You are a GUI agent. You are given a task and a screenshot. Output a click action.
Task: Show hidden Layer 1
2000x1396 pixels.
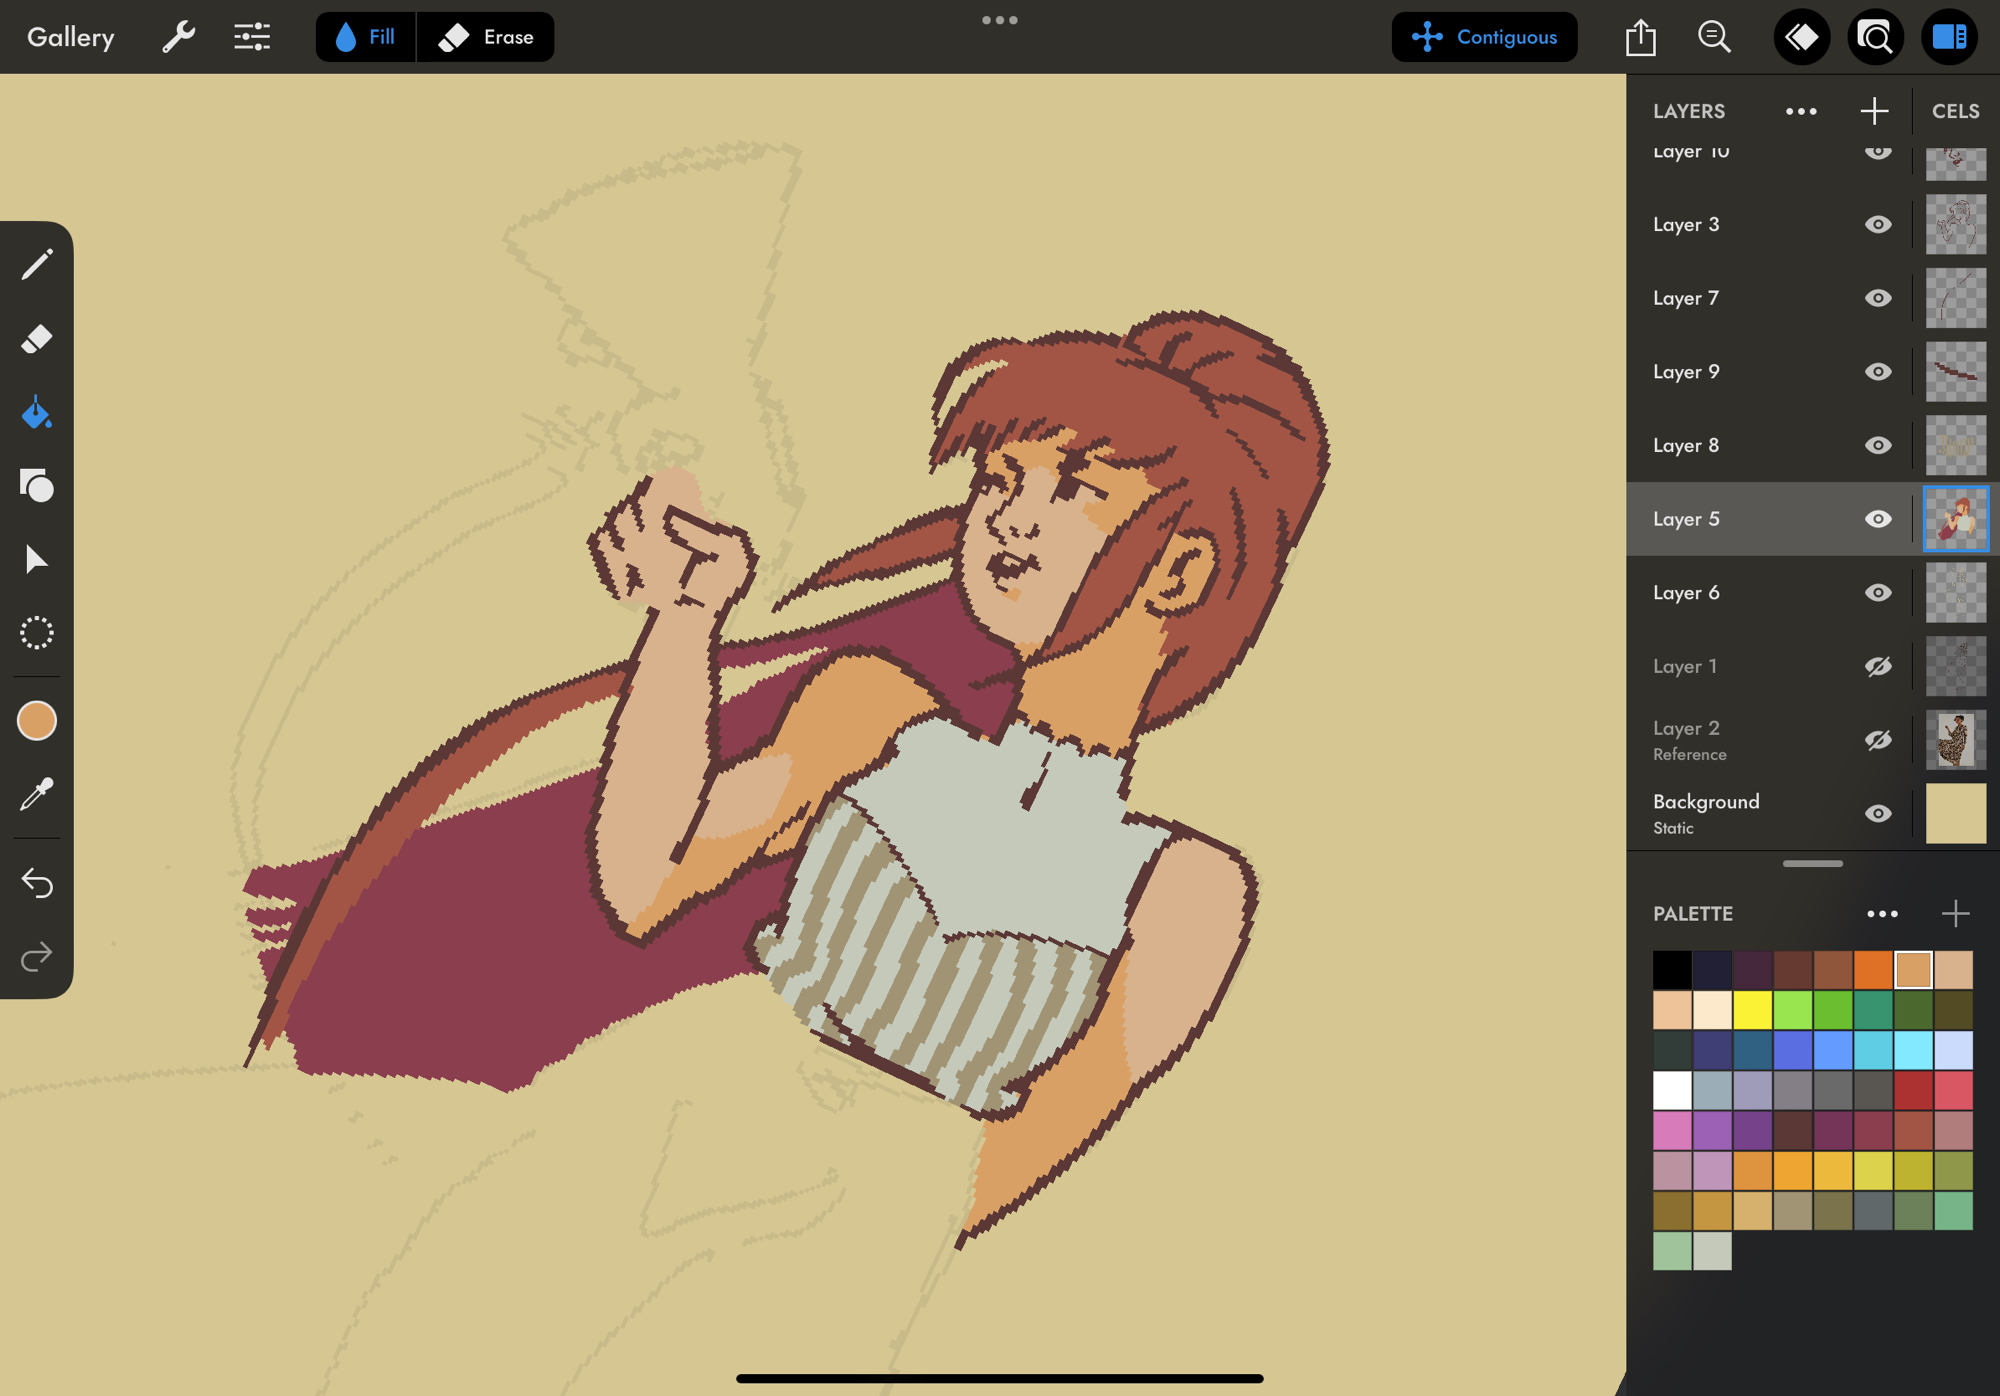[x=1878, y=666]
